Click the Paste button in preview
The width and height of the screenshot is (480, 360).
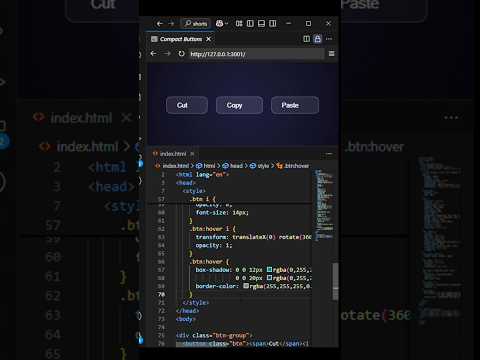[295, 105]
